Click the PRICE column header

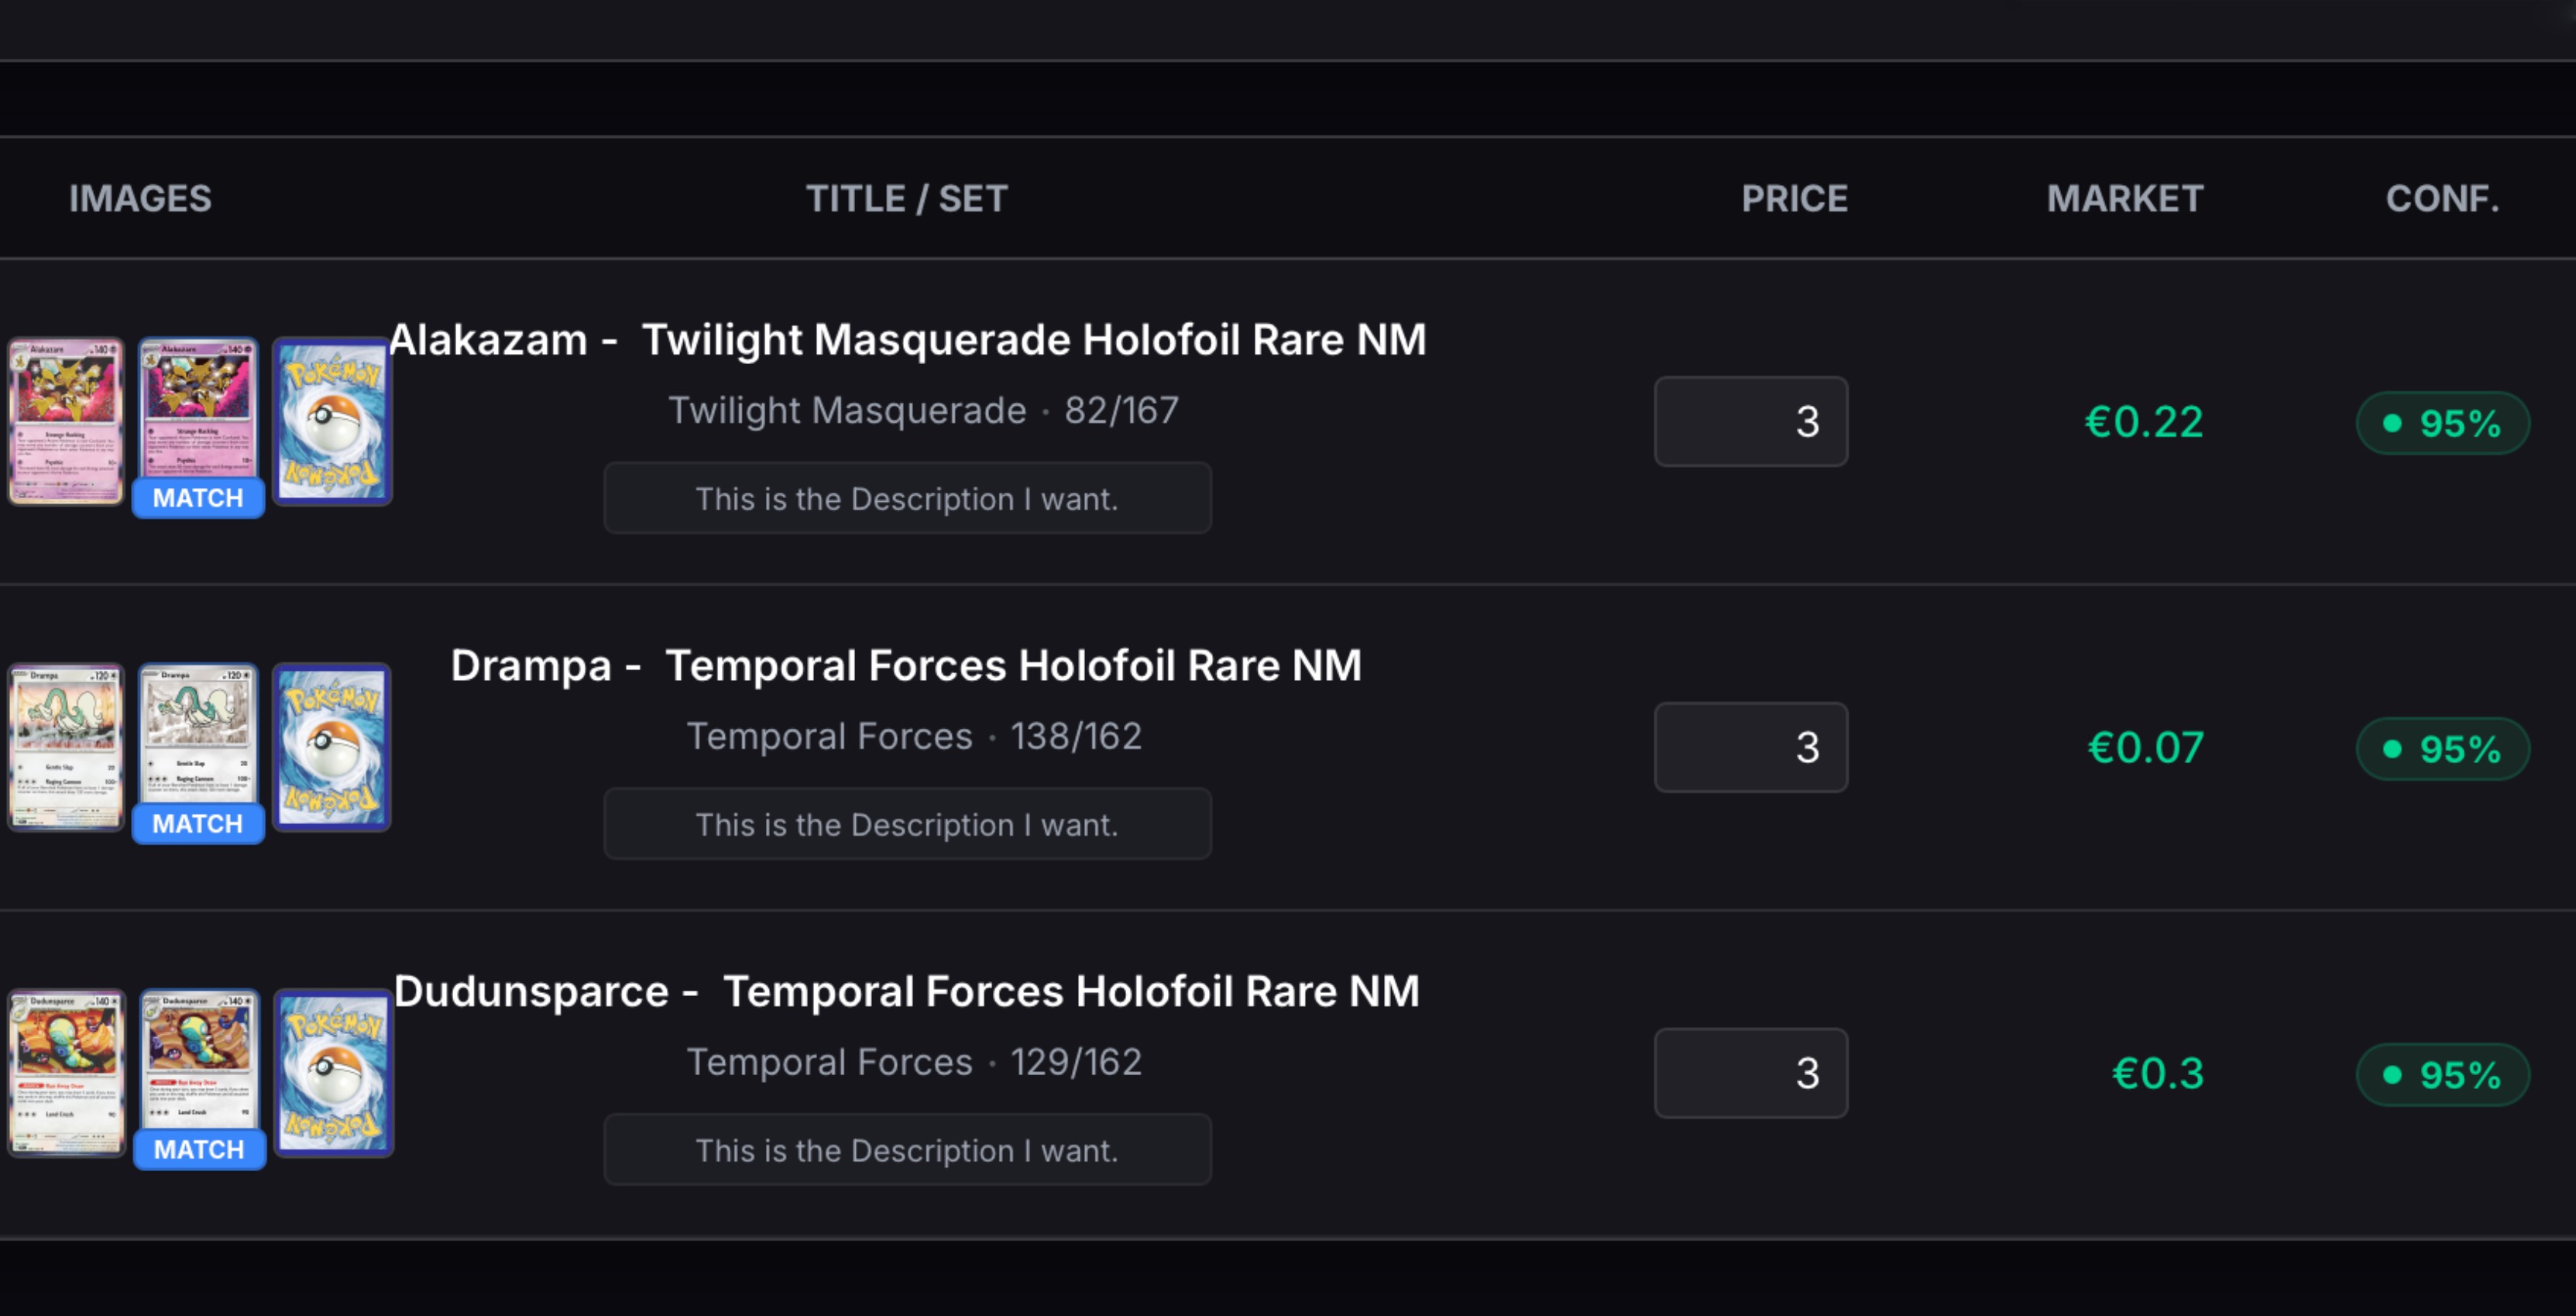(1794, 198)
